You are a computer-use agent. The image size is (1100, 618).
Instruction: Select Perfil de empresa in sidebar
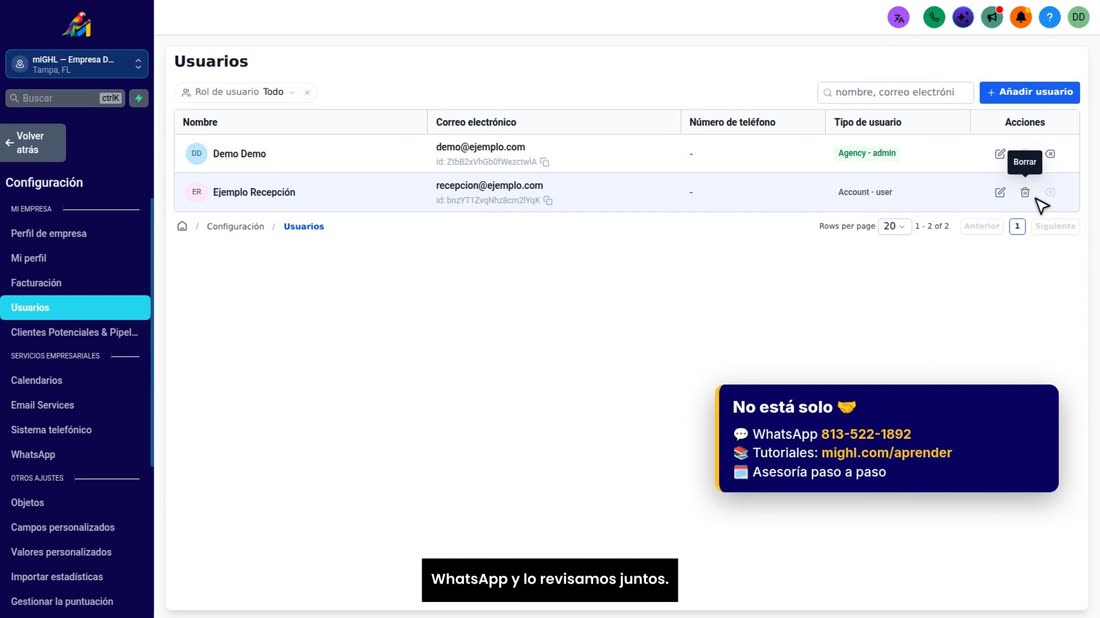(48, 234)
